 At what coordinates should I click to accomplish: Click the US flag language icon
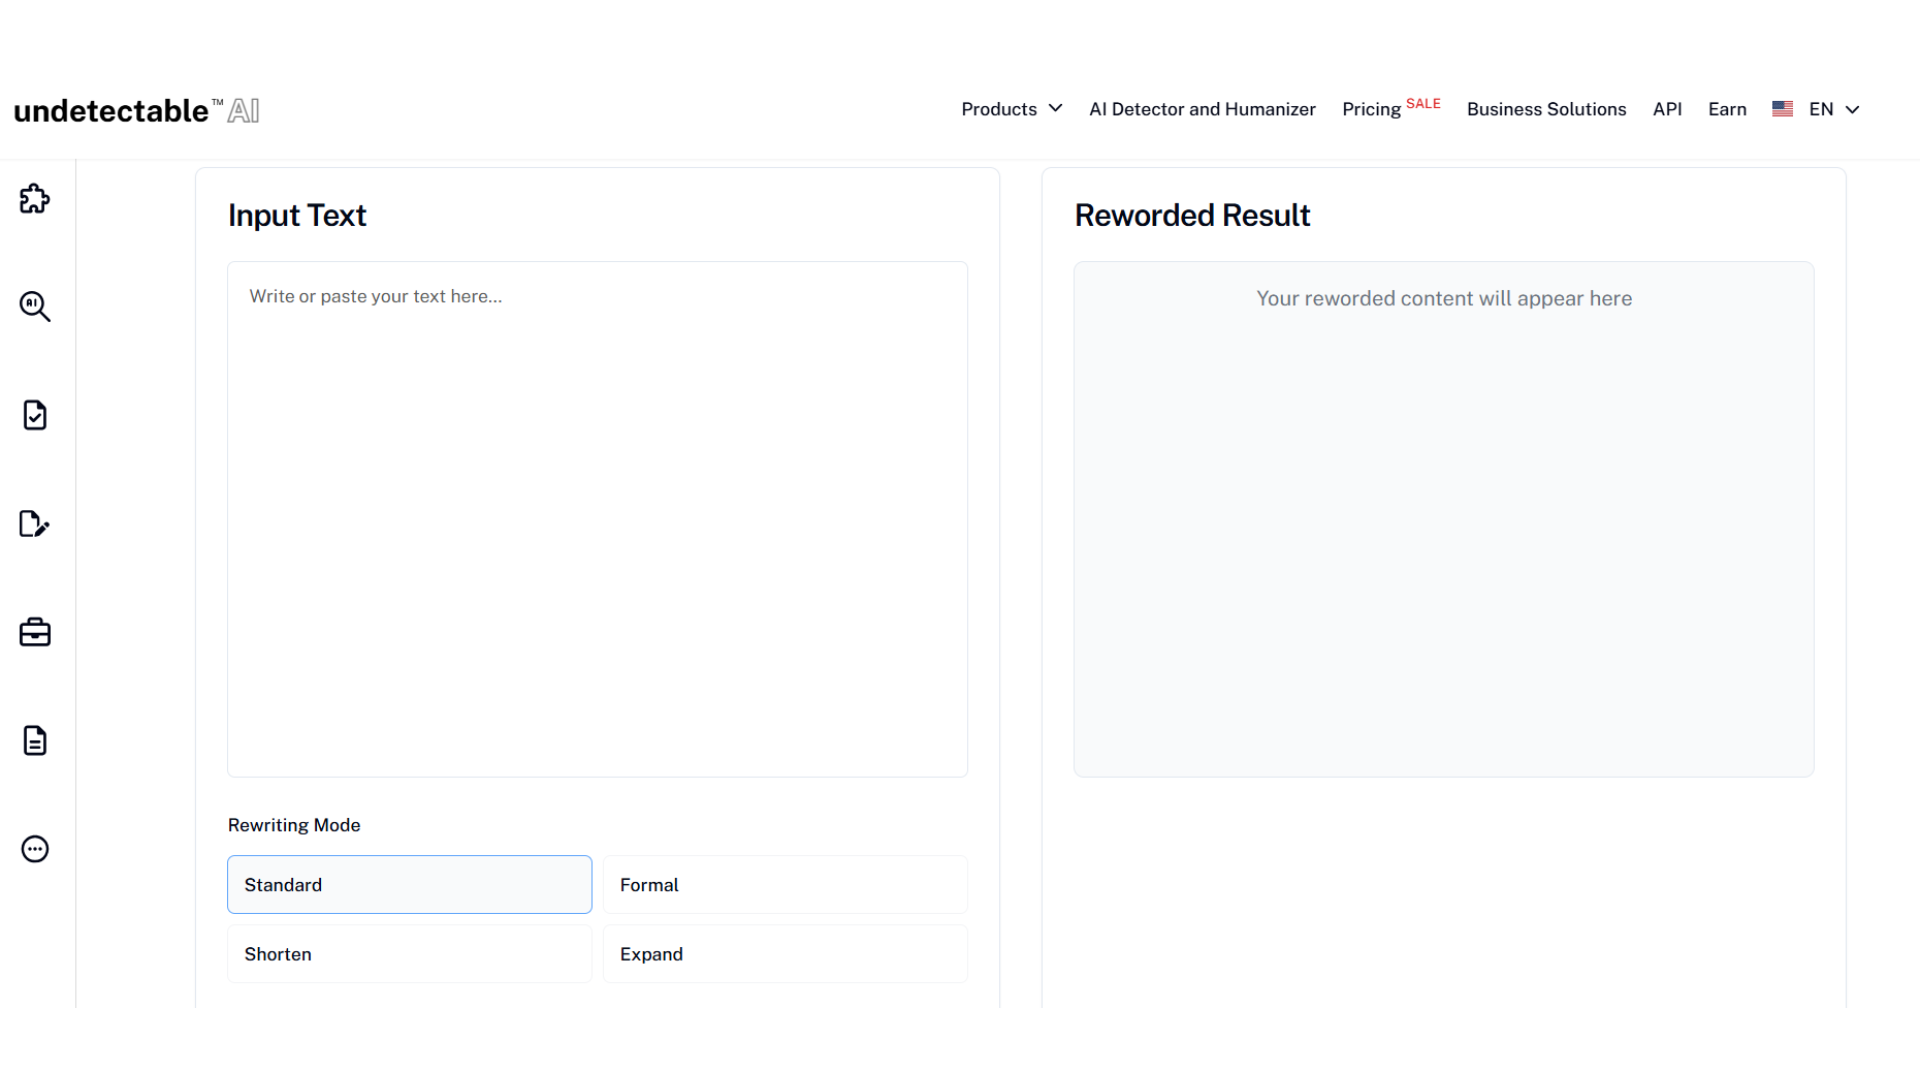click(1782, 109)
